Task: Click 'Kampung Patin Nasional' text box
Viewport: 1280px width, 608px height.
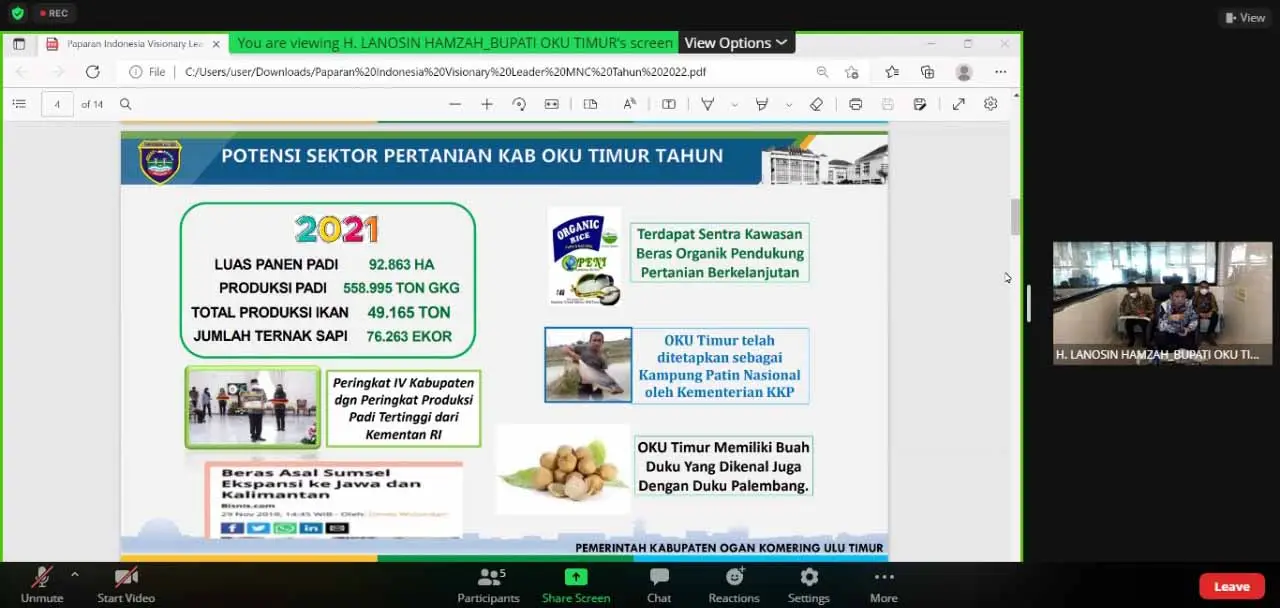Action: [x=720, y=366]
